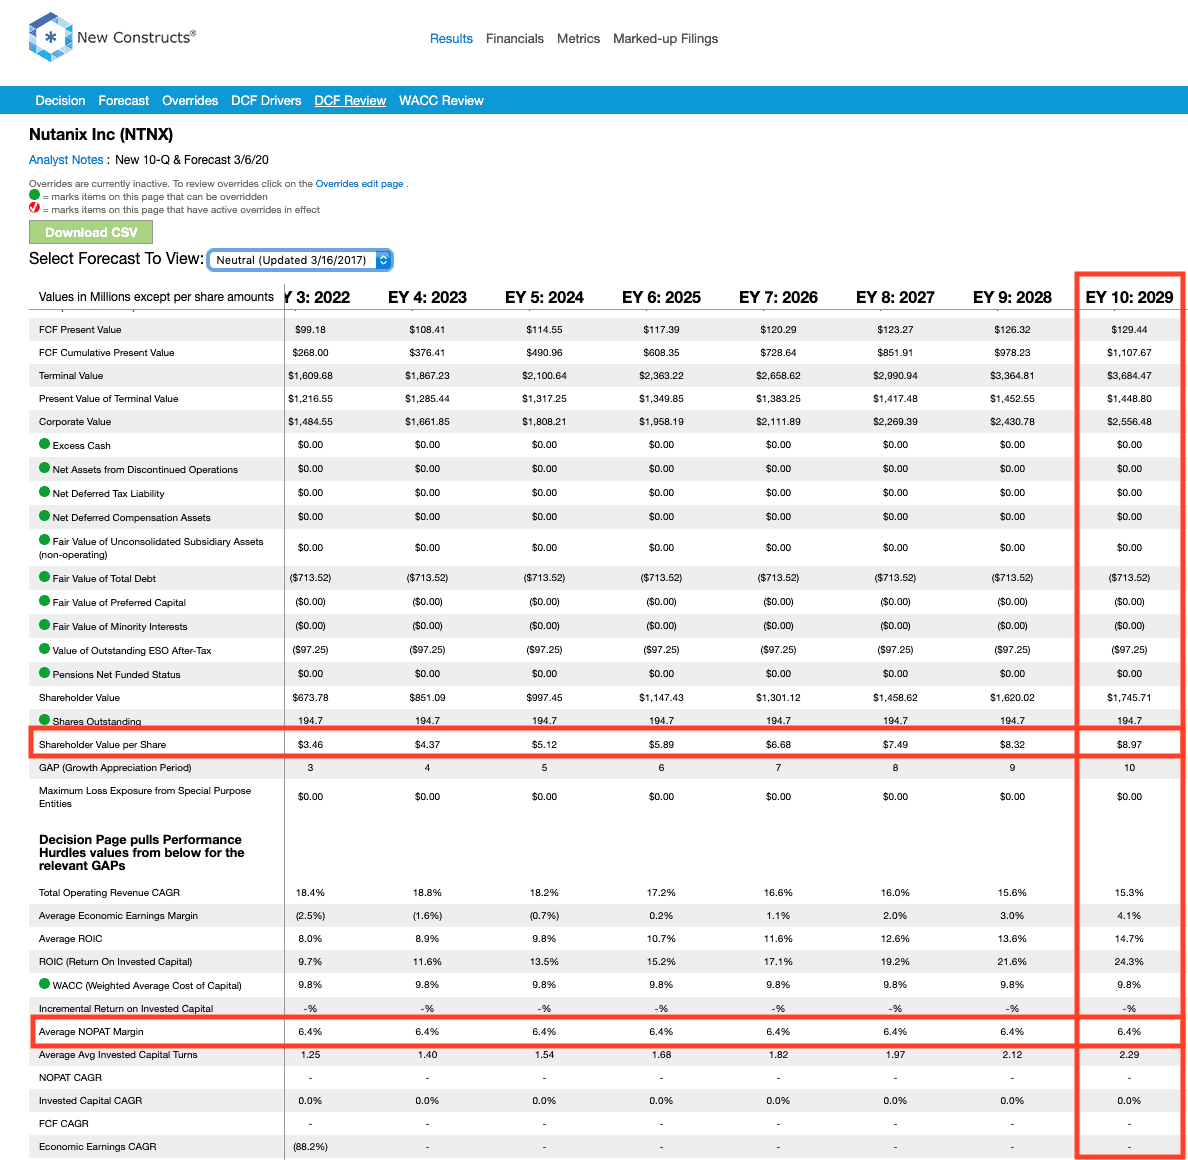The image size is (1188, 1160).
Task: Click the Average Avg Invested Capital Turns 2.29 cell
Action: click(x=1129, y=1055)
